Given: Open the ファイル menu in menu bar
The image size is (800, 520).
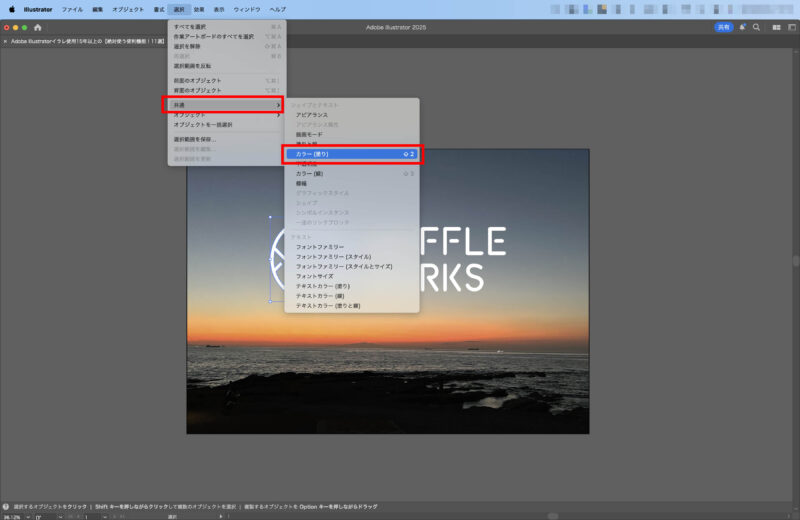Looking at the screenshot, I should (72, 8).
